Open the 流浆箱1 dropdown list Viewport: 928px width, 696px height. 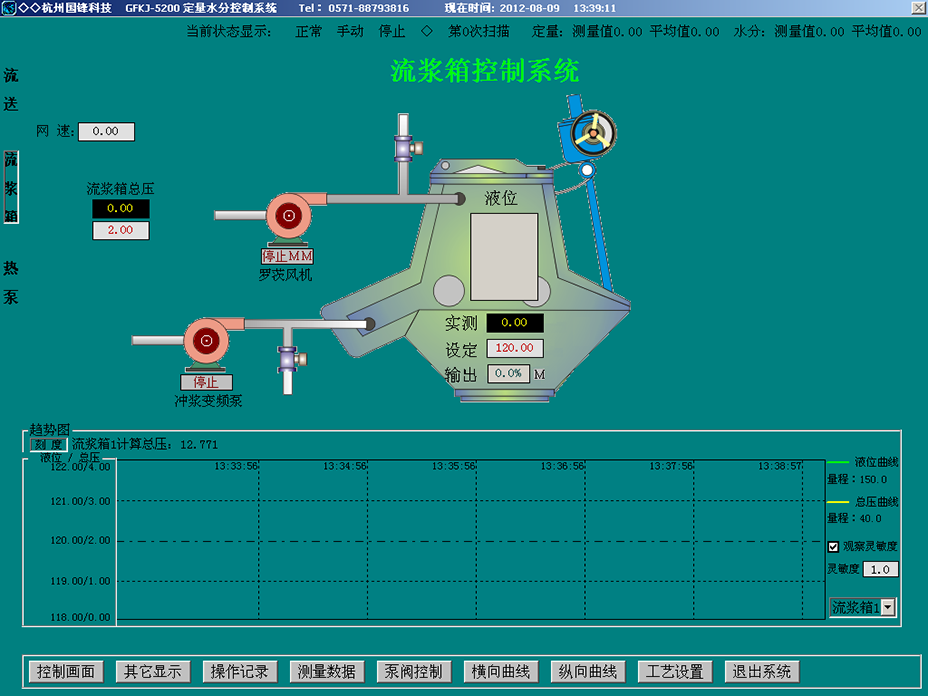click(x=887, y=608)
